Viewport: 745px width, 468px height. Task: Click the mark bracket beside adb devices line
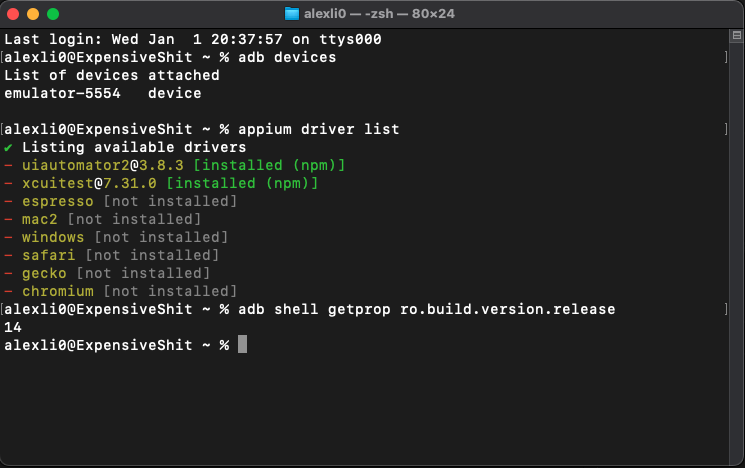point(726,57)
